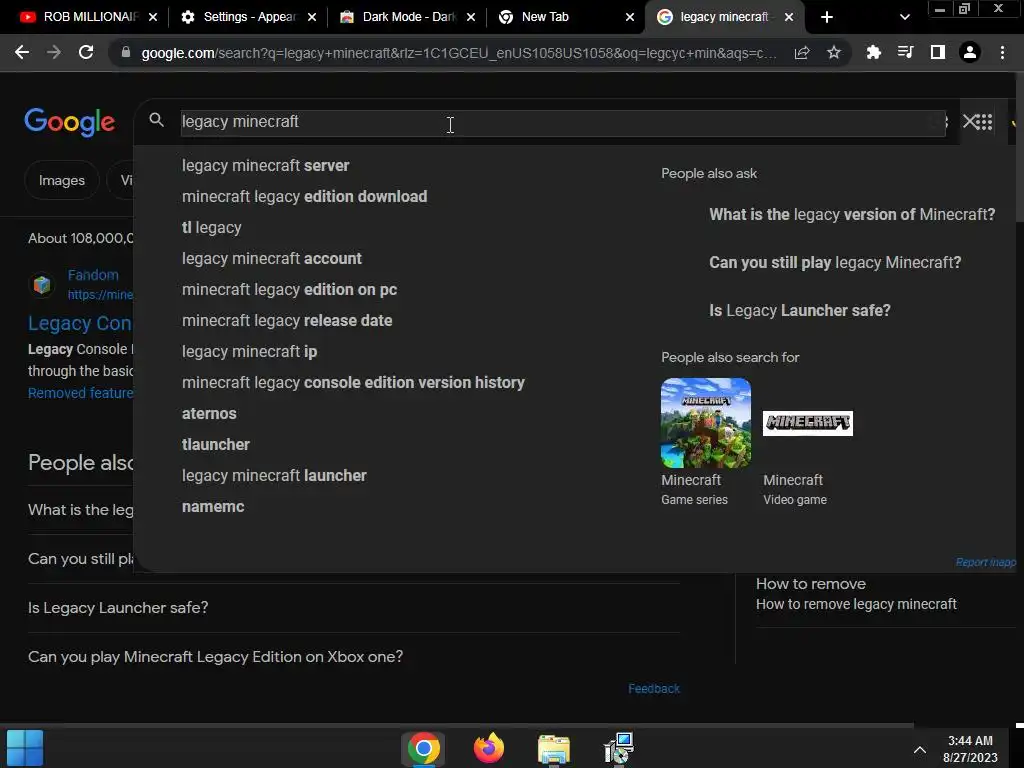The height and width of the screenshot is (768, 1024).
Task: Toggle the browser side panel icon
Action: tap(937, 52)
